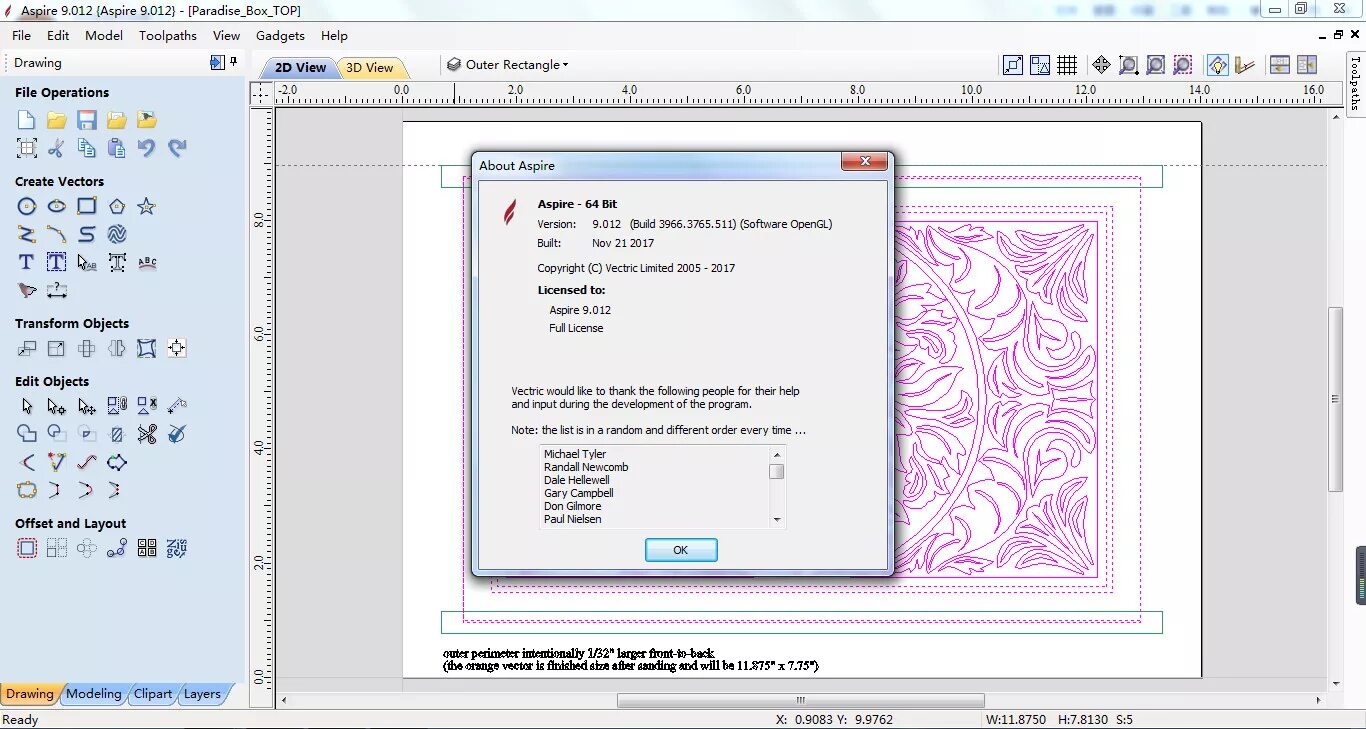Image resolution: width=1366 pixels, height=729 pixels.
Task: Select the Vector Texture wave icon
Action: click(117, 234)
